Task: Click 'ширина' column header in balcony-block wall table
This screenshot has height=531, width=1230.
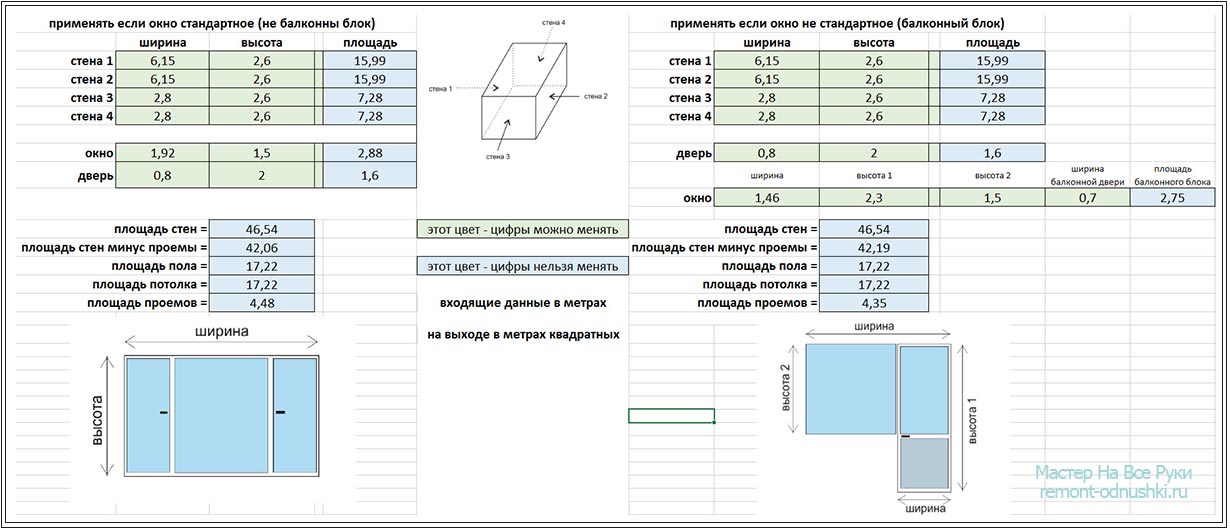Action: [x=766, y=42]
